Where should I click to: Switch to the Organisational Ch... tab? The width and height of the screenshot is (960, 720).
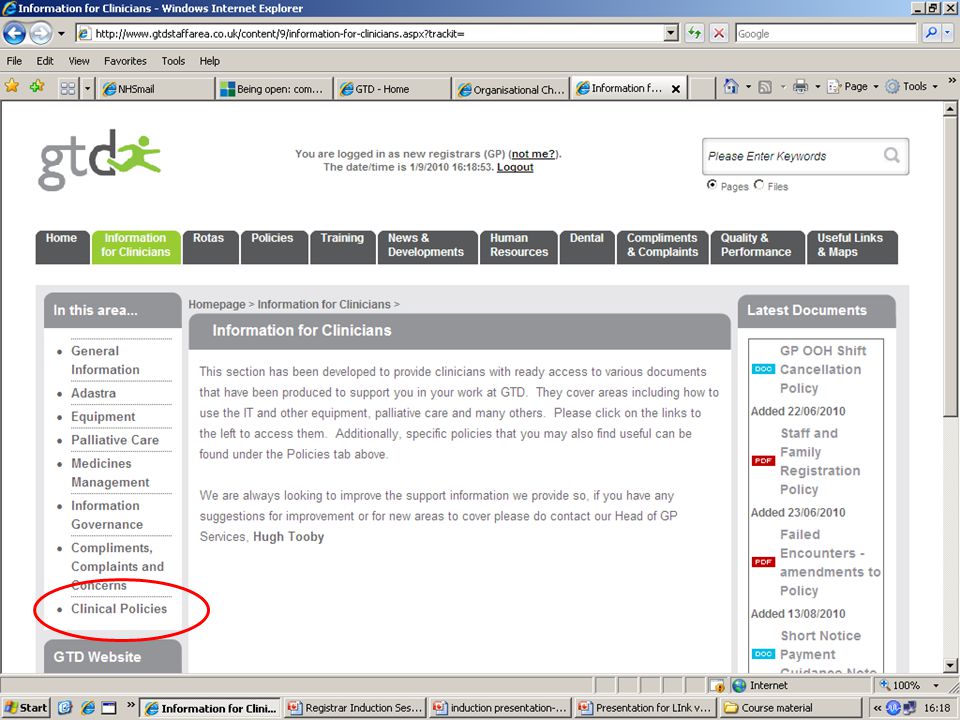click(511, 89)
